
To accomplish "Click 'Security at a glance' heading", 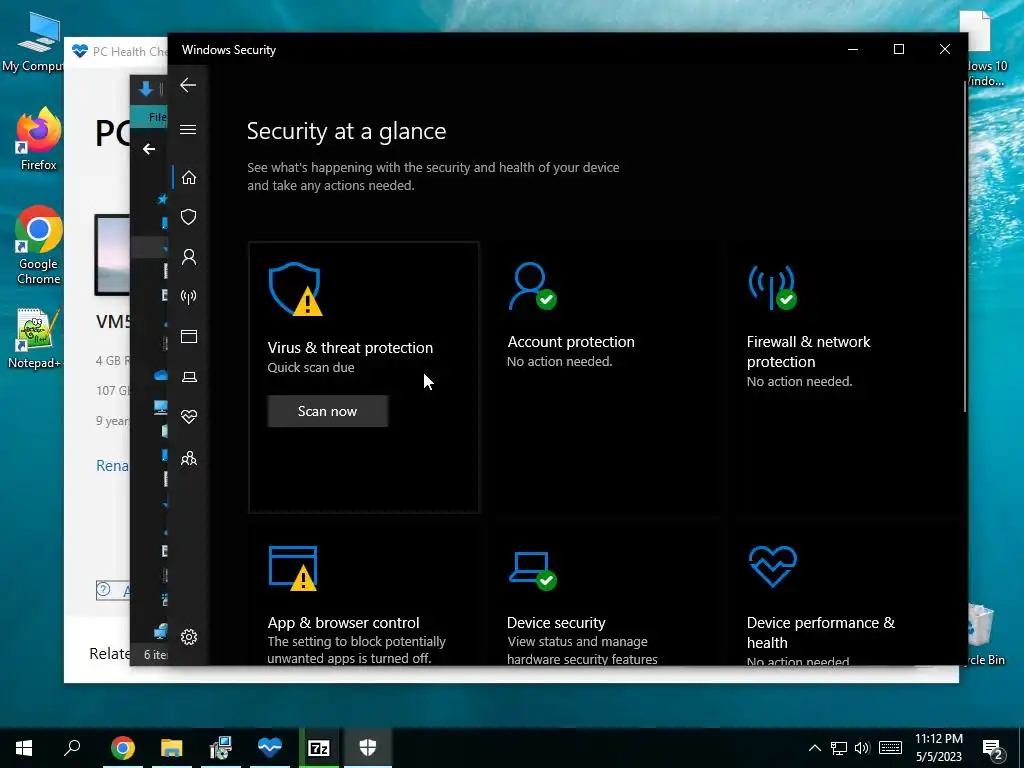I will point(347,131).
